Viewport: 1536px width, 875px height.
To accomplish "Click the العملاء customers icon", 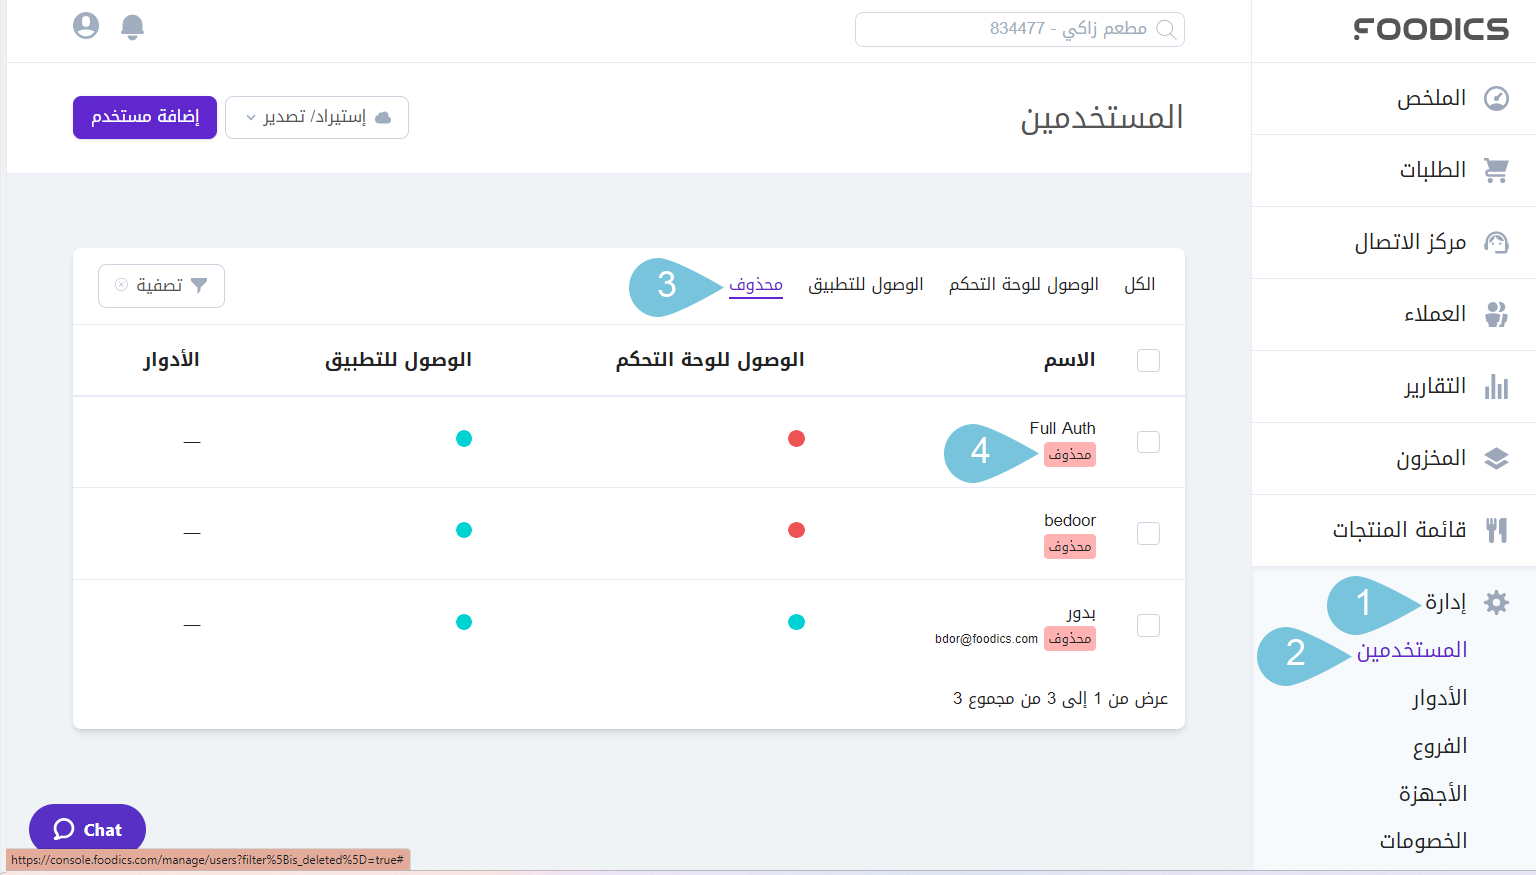I will click(1497, 314).
